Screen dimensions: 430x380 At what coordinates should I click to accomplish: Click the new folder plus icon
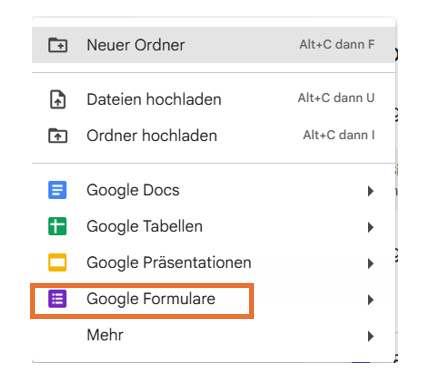coord(58,45)
